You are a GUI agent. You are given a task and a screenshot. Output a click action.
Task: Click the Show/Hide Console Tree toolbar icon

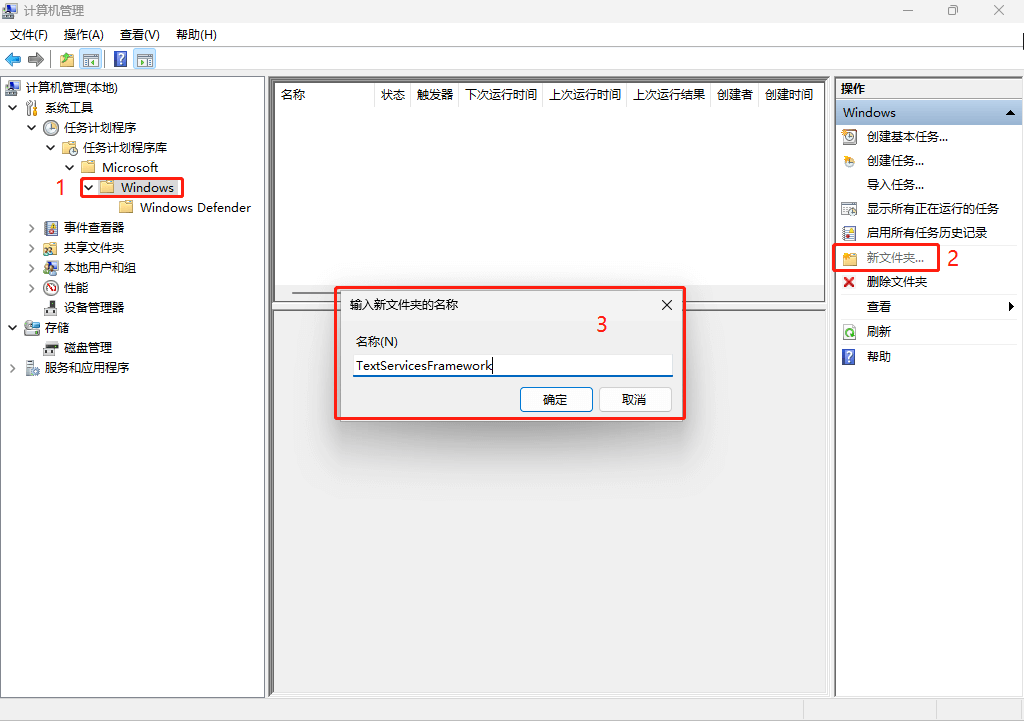90,58
